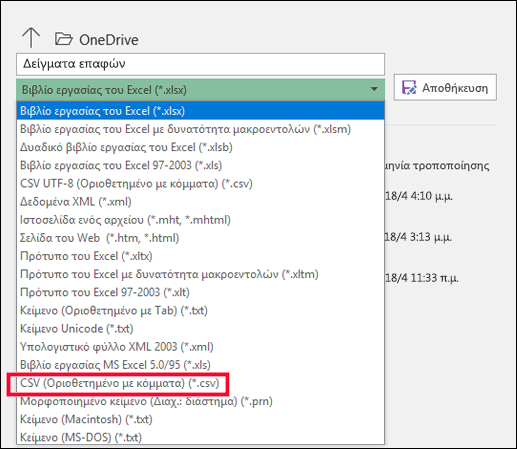517x449 pixels.
Task: Click the up arrow navigation icon
Action: coord(31,38)
